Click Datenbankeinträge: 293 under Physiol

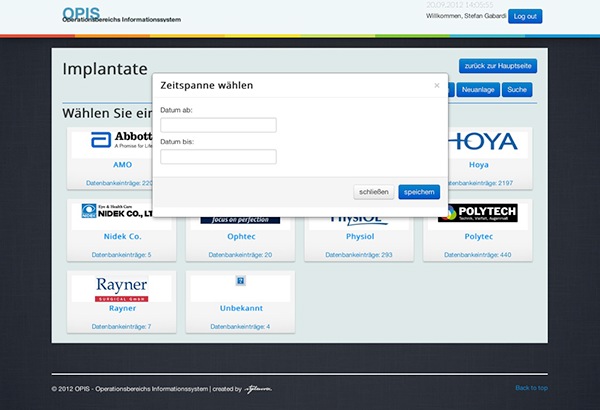coord(359,255)
